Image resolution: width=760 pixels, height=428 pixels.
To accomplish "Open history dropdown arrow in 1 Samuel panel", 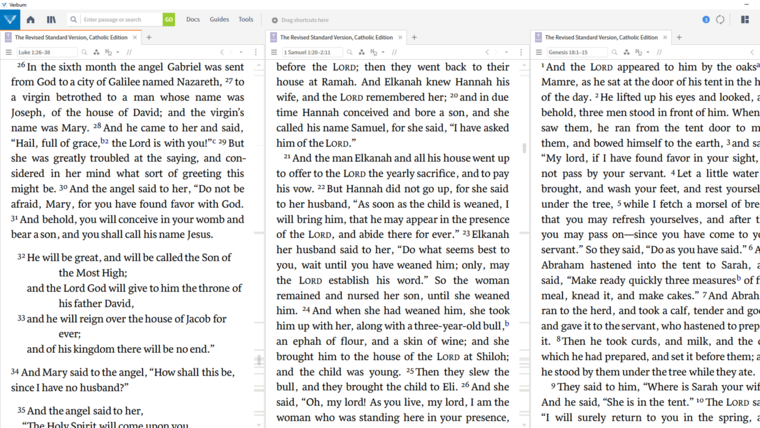I will 506,52.
